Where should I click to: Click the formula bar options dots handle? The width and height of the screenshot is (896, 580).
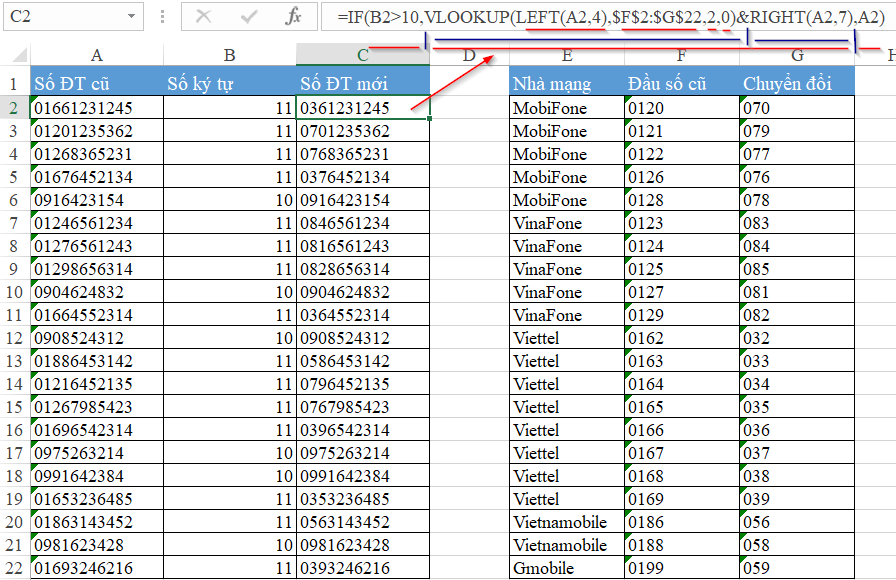coord(163,17)
